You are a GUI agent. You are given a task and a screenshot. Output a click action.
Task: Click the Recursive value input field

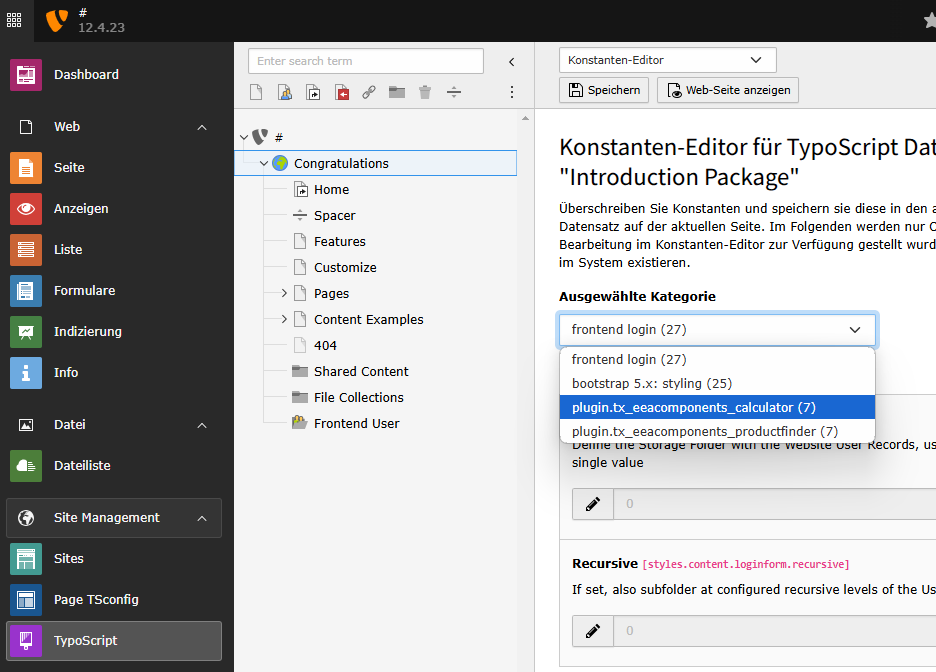click(x=775, y=631)
